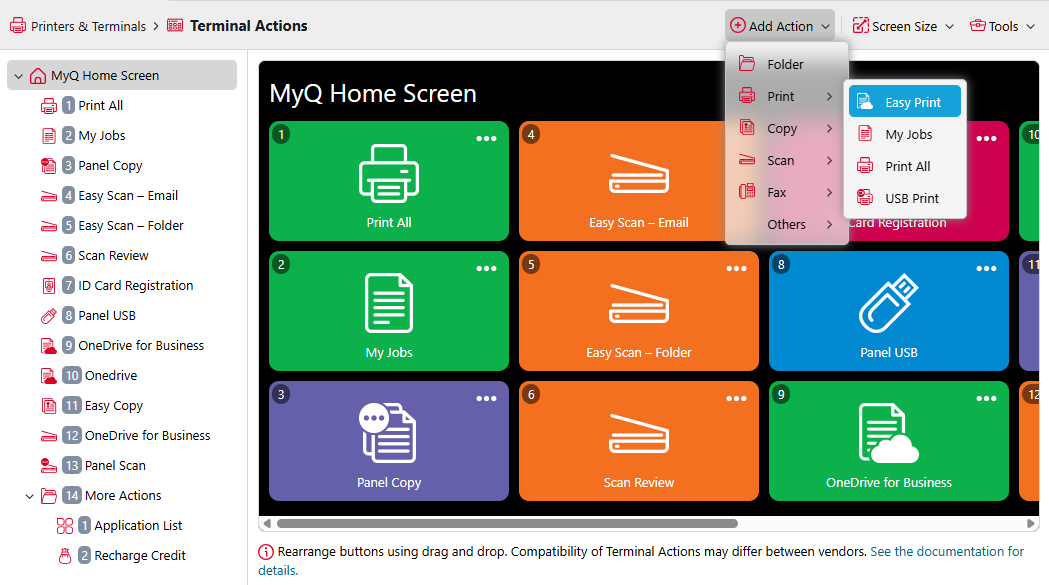Open the Fax submenu item

pyautogui.click(x=787, y=193)
